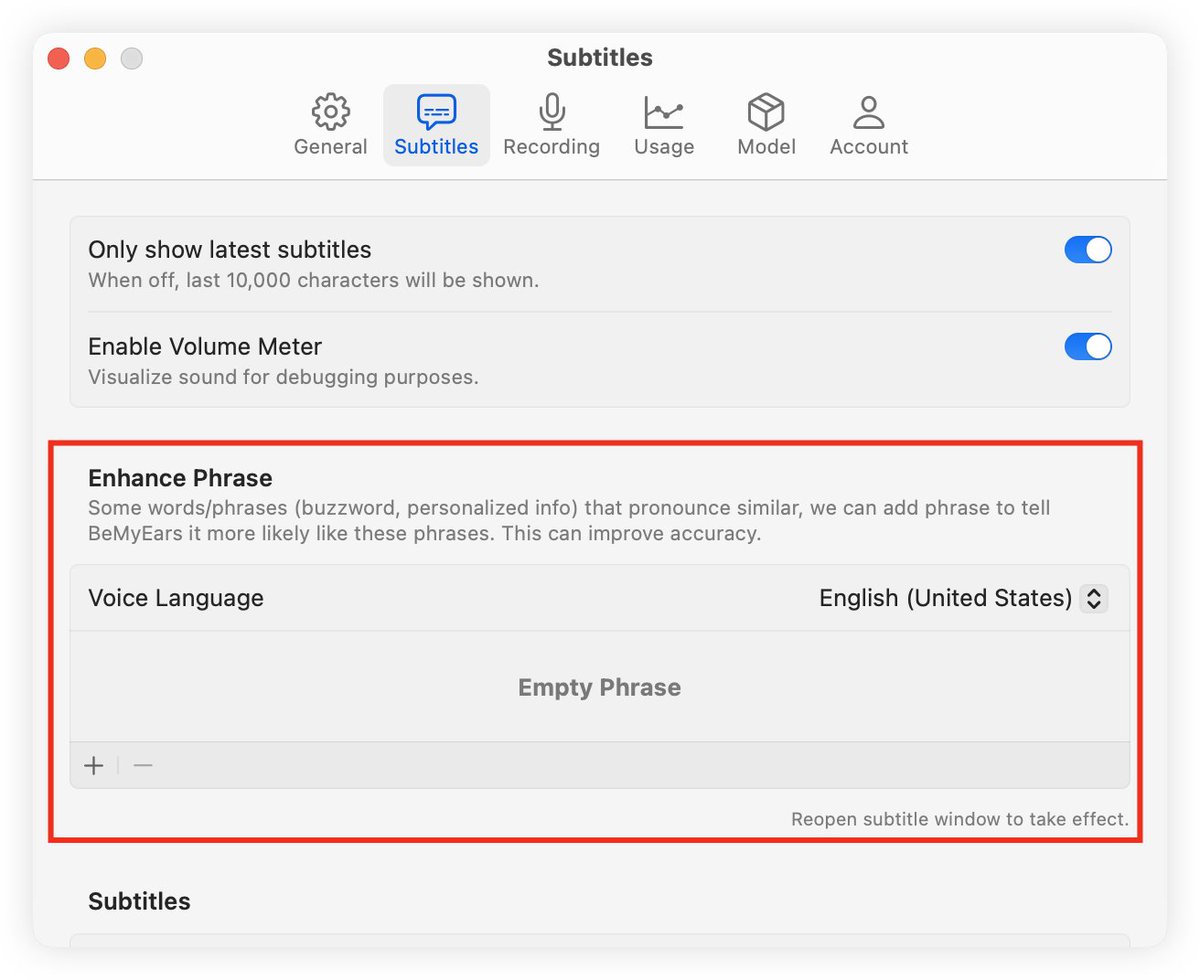Turn off Enable Volume Meter switch
This screenshot has width=1200, height=980.
point(1087,347)
